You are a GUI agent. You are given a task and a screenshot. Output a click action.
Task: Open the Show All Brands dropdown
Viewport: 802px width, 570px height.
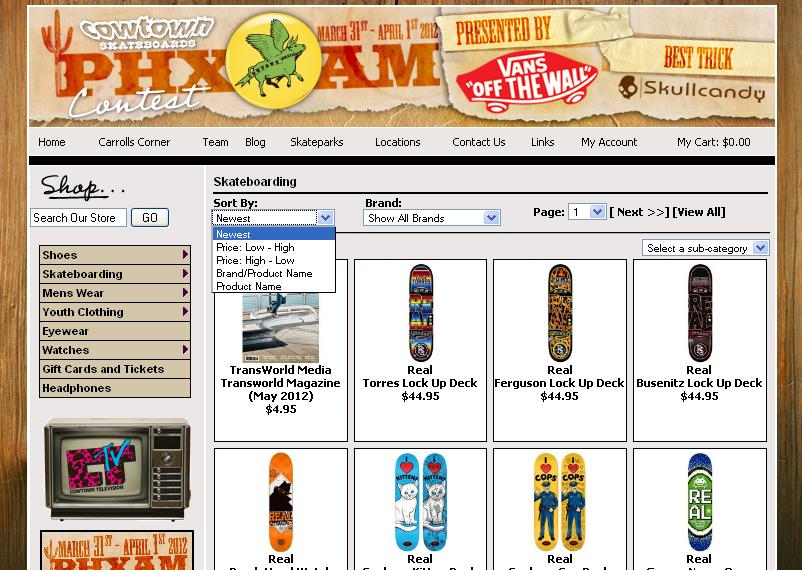[x=431, y=218]
